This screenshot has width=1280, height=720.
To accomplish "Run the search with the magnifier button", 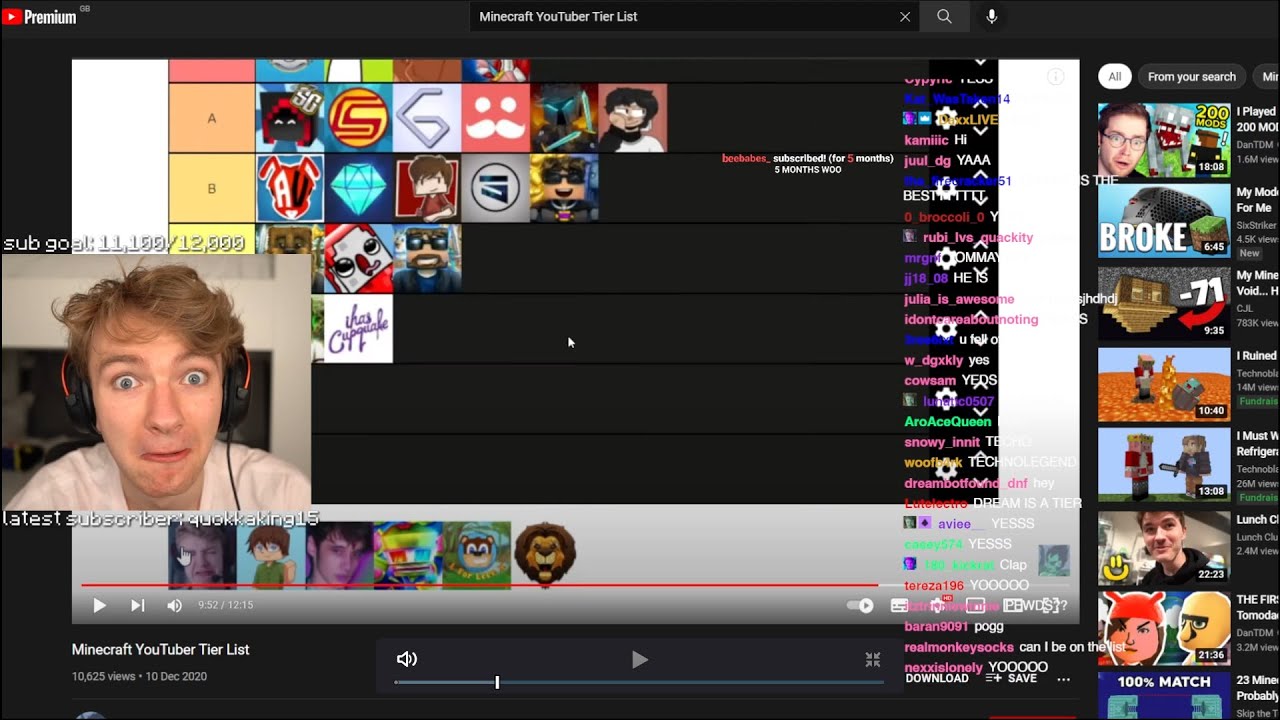I will point(944,17).
